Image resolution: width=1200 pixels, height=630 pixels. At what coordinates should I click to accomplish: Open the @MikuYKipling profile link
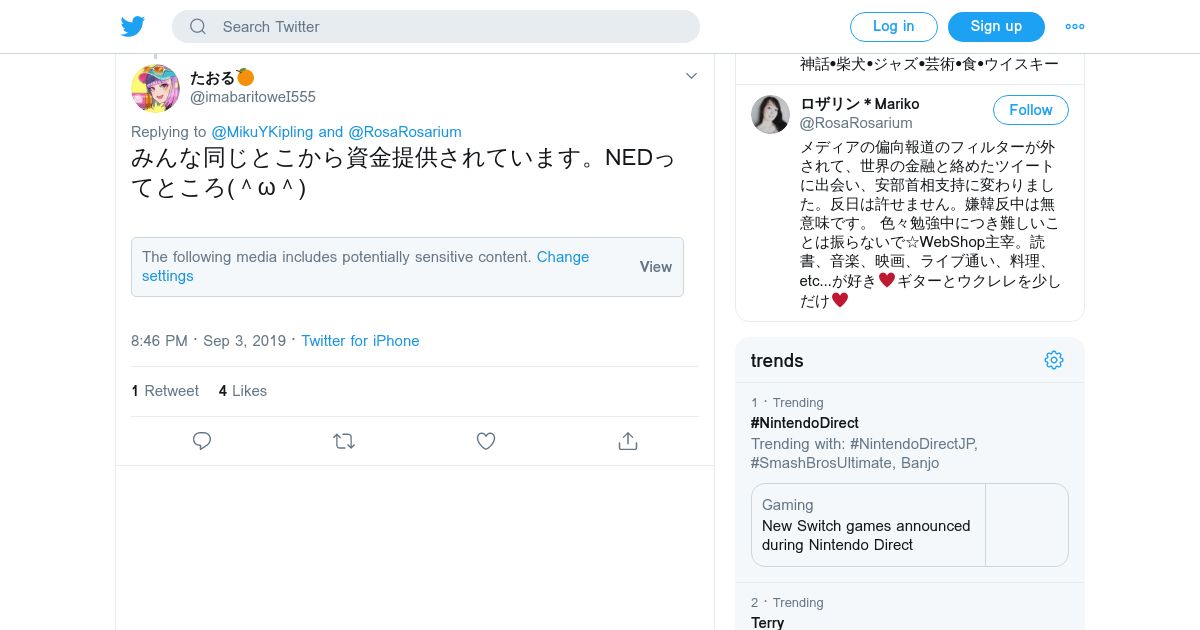pyautogui.click(x=262, y=132)
